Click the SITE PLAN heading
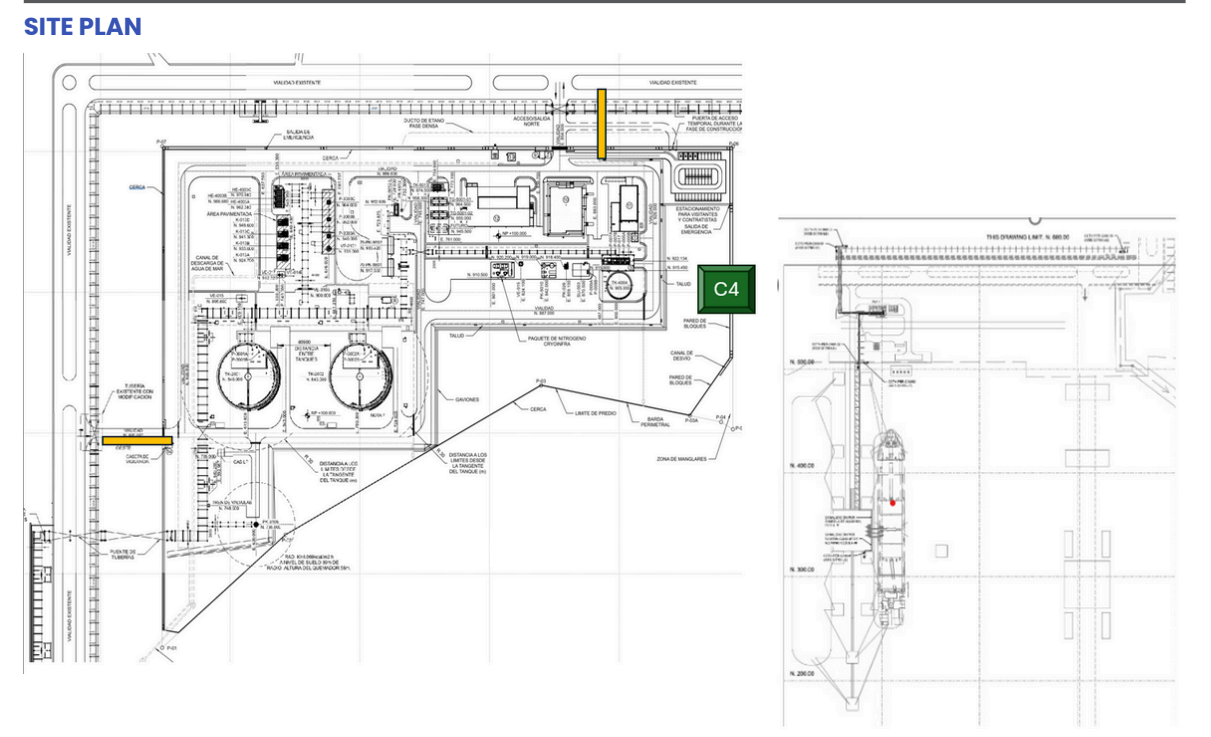The height and width of the screenshot is (737, 1211). 83,29
